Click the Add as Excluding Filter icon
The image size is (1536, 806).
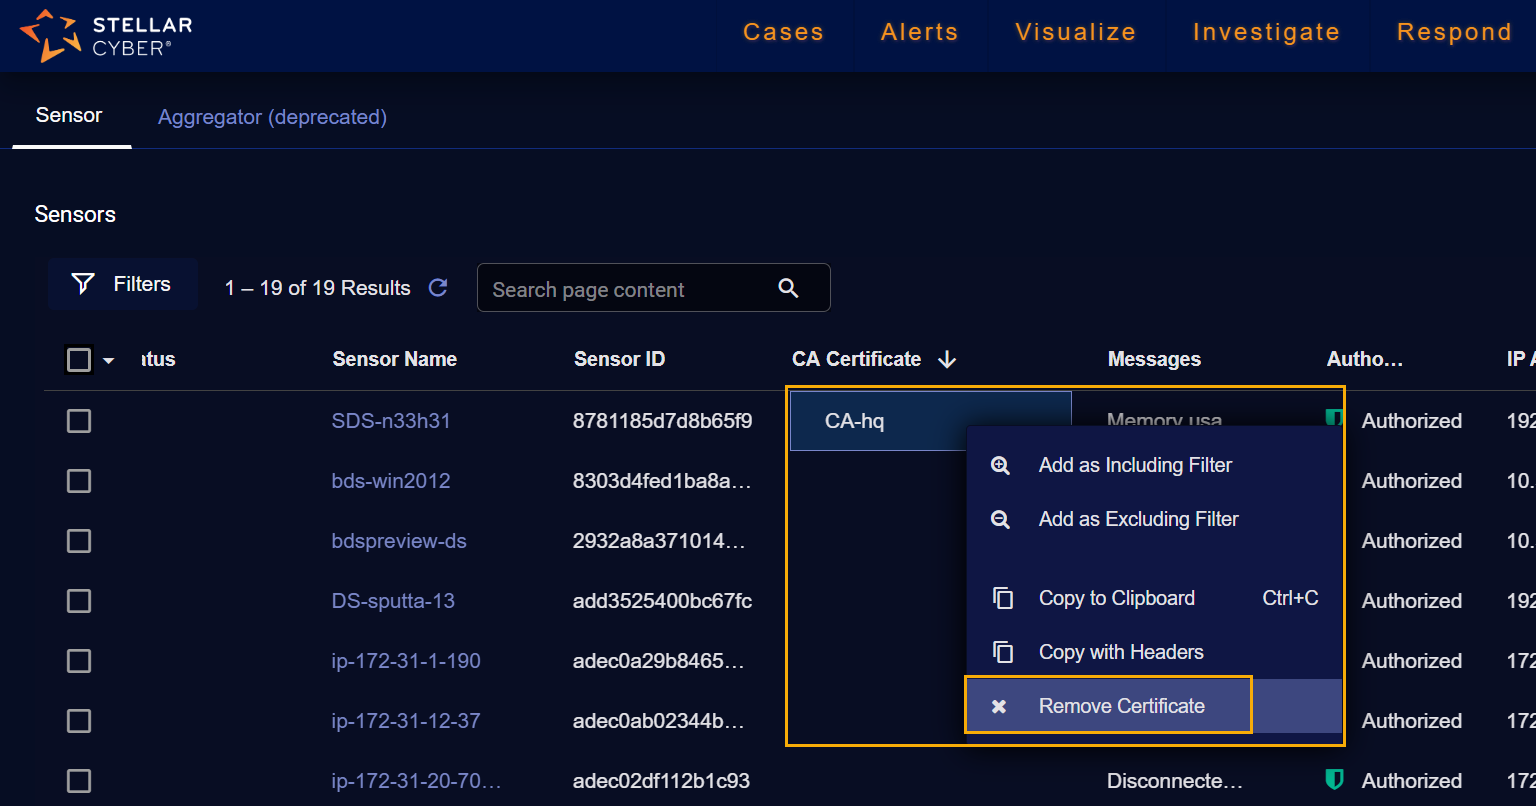[x=1000, y=519]
